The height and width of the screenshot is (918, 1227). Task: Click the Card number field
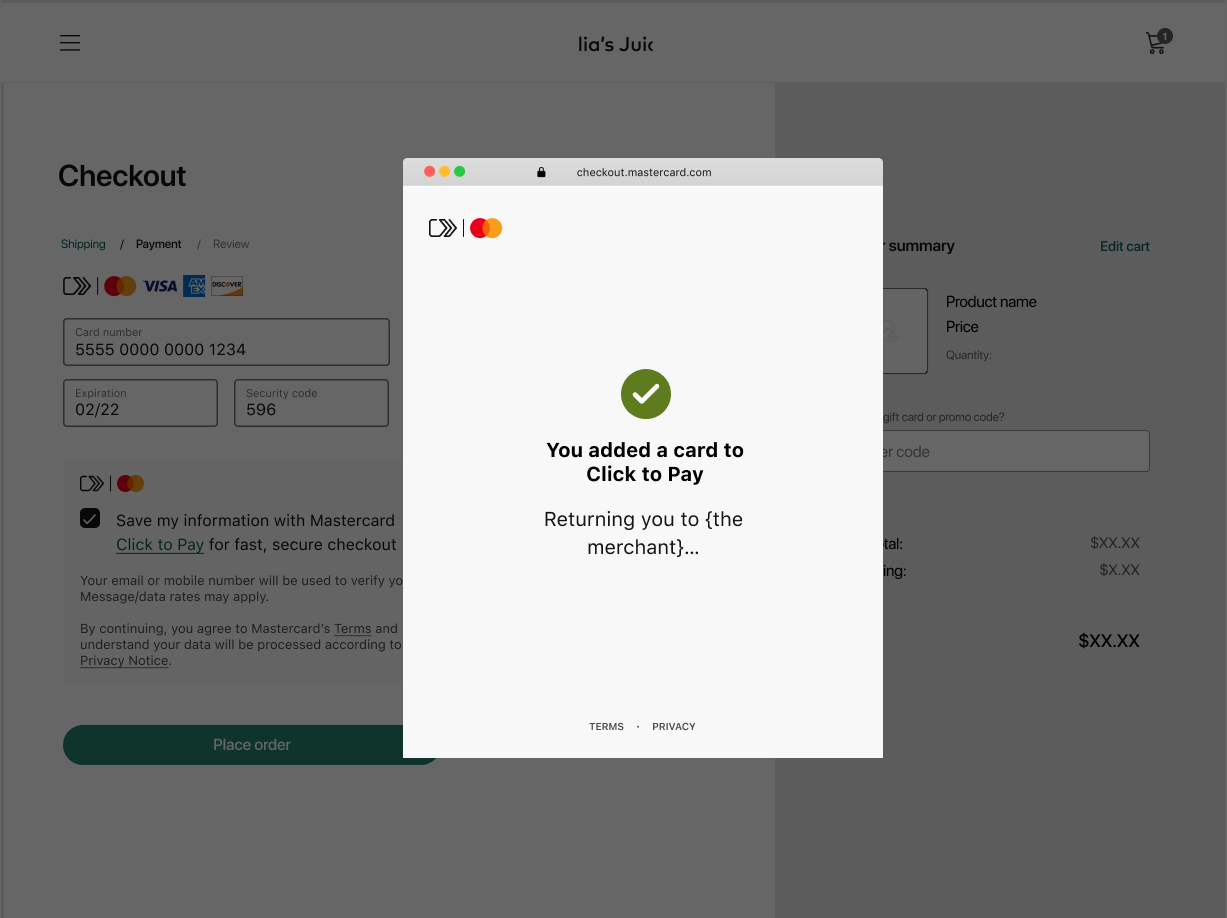tap(226, 342)
